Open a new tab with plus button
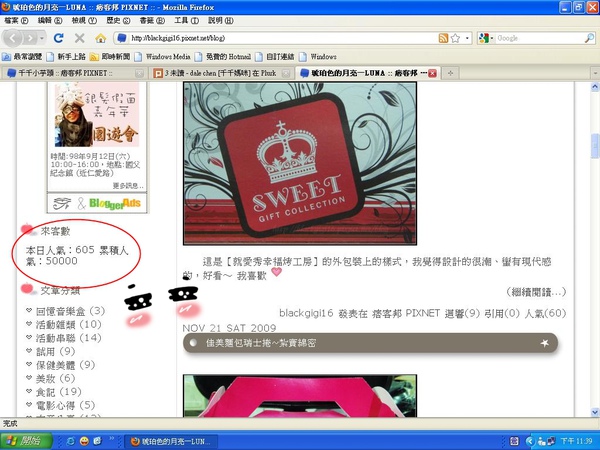 450,73
